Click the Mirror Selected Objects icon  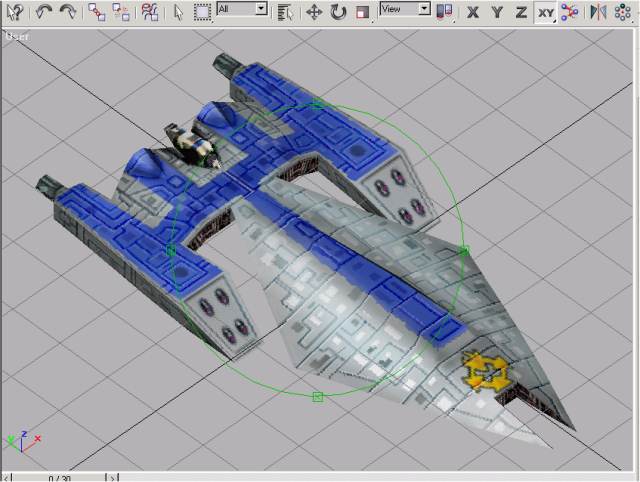click(598, 12)
